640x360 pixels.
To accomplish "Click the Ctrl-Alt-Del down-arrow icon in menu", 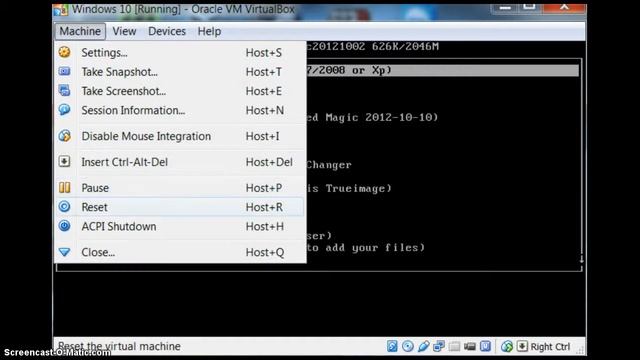I will tap(64, 161).
